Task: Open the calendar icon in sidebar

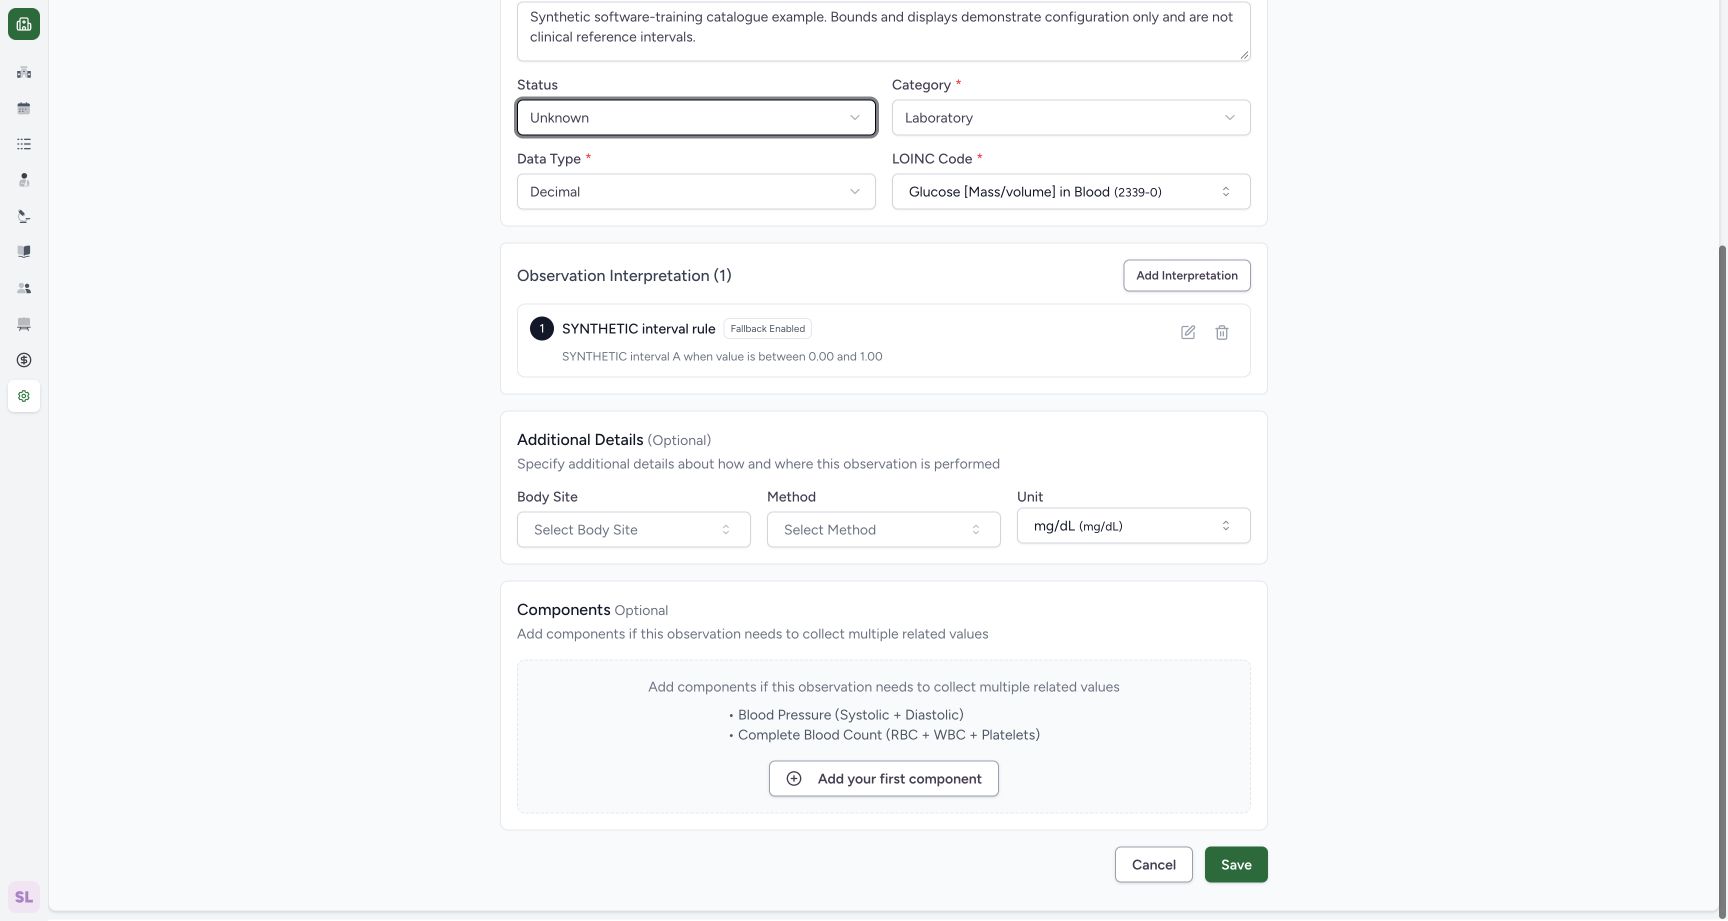Action: tap(24, 108)
